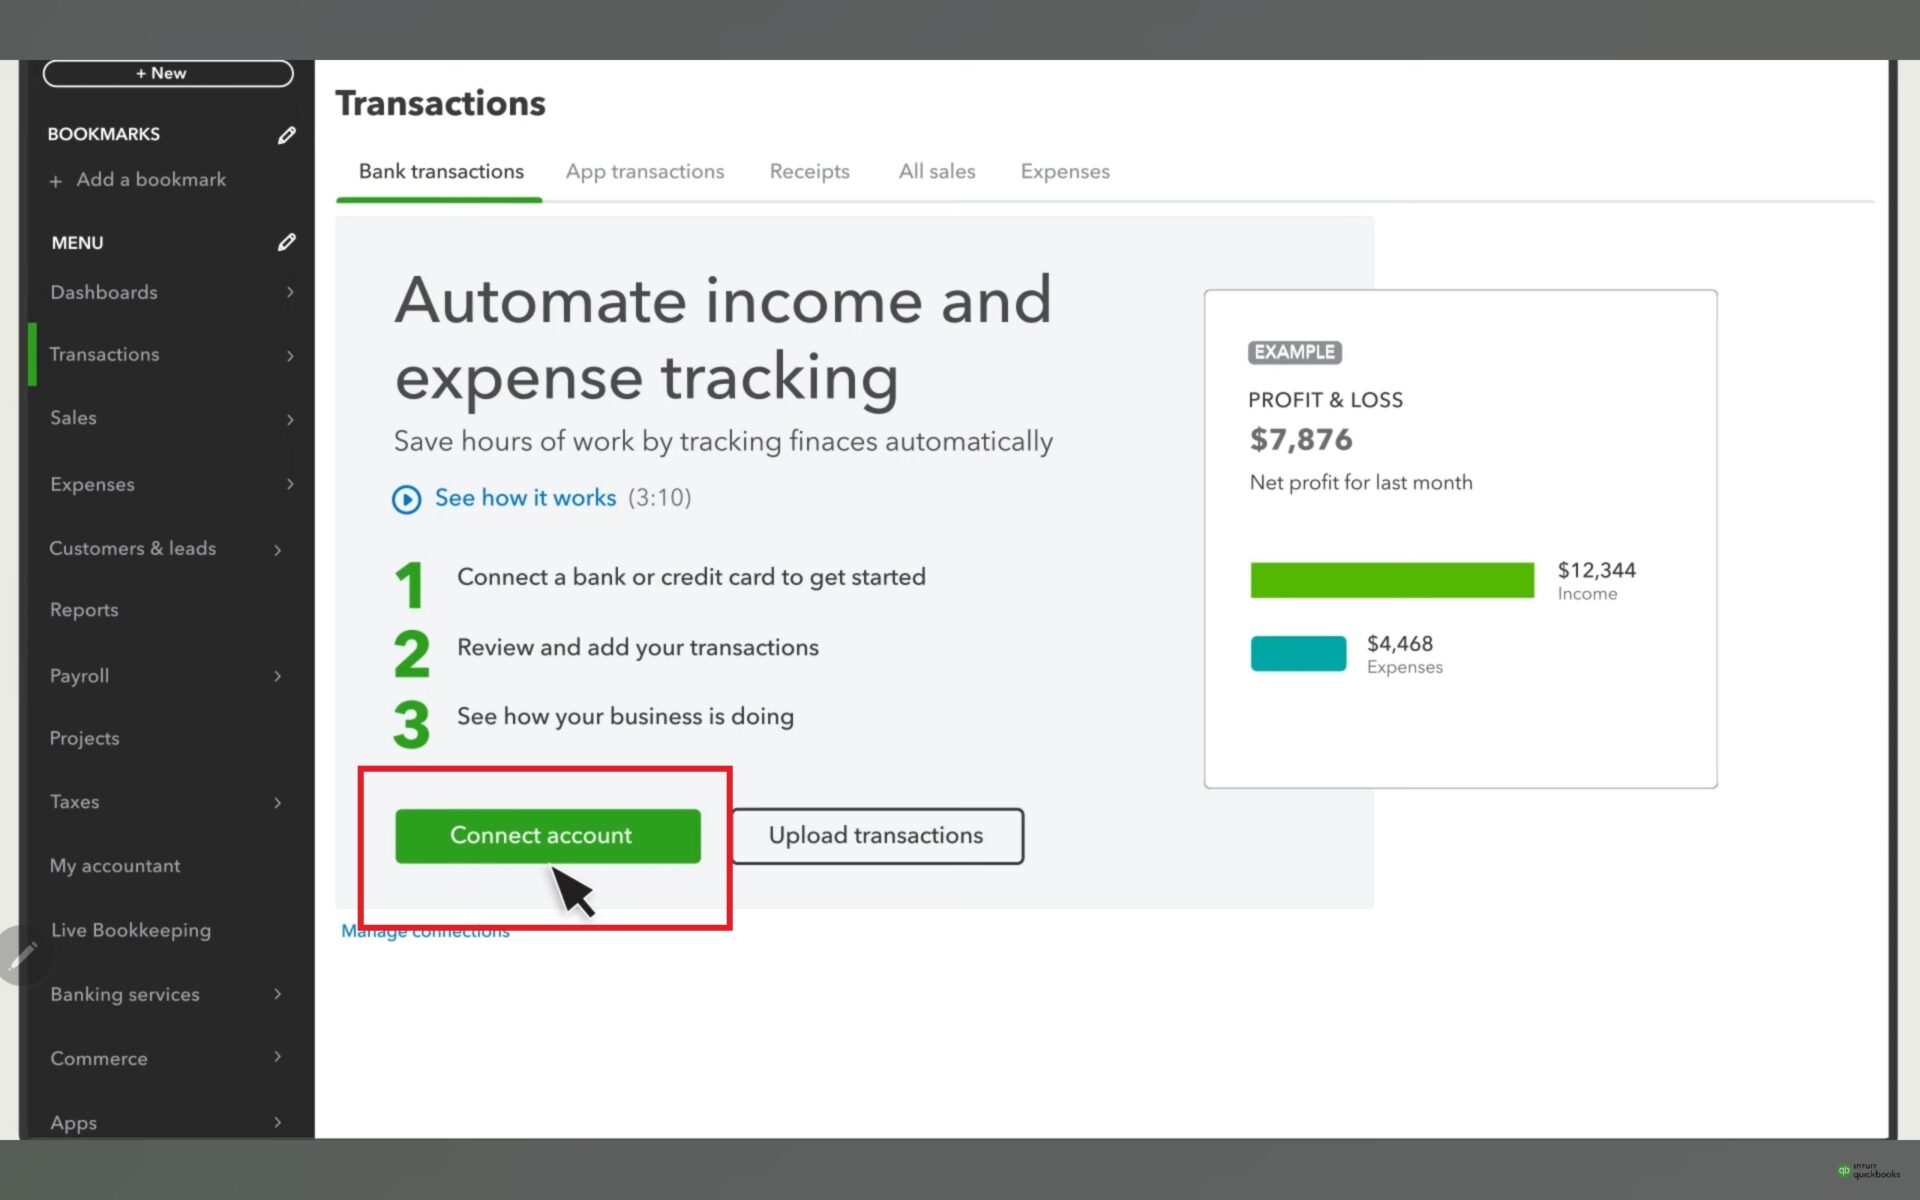Click the Bookmarks edit pencil icon
The width and height of the screenshot is (1920, 1200).
click(286, 135)
